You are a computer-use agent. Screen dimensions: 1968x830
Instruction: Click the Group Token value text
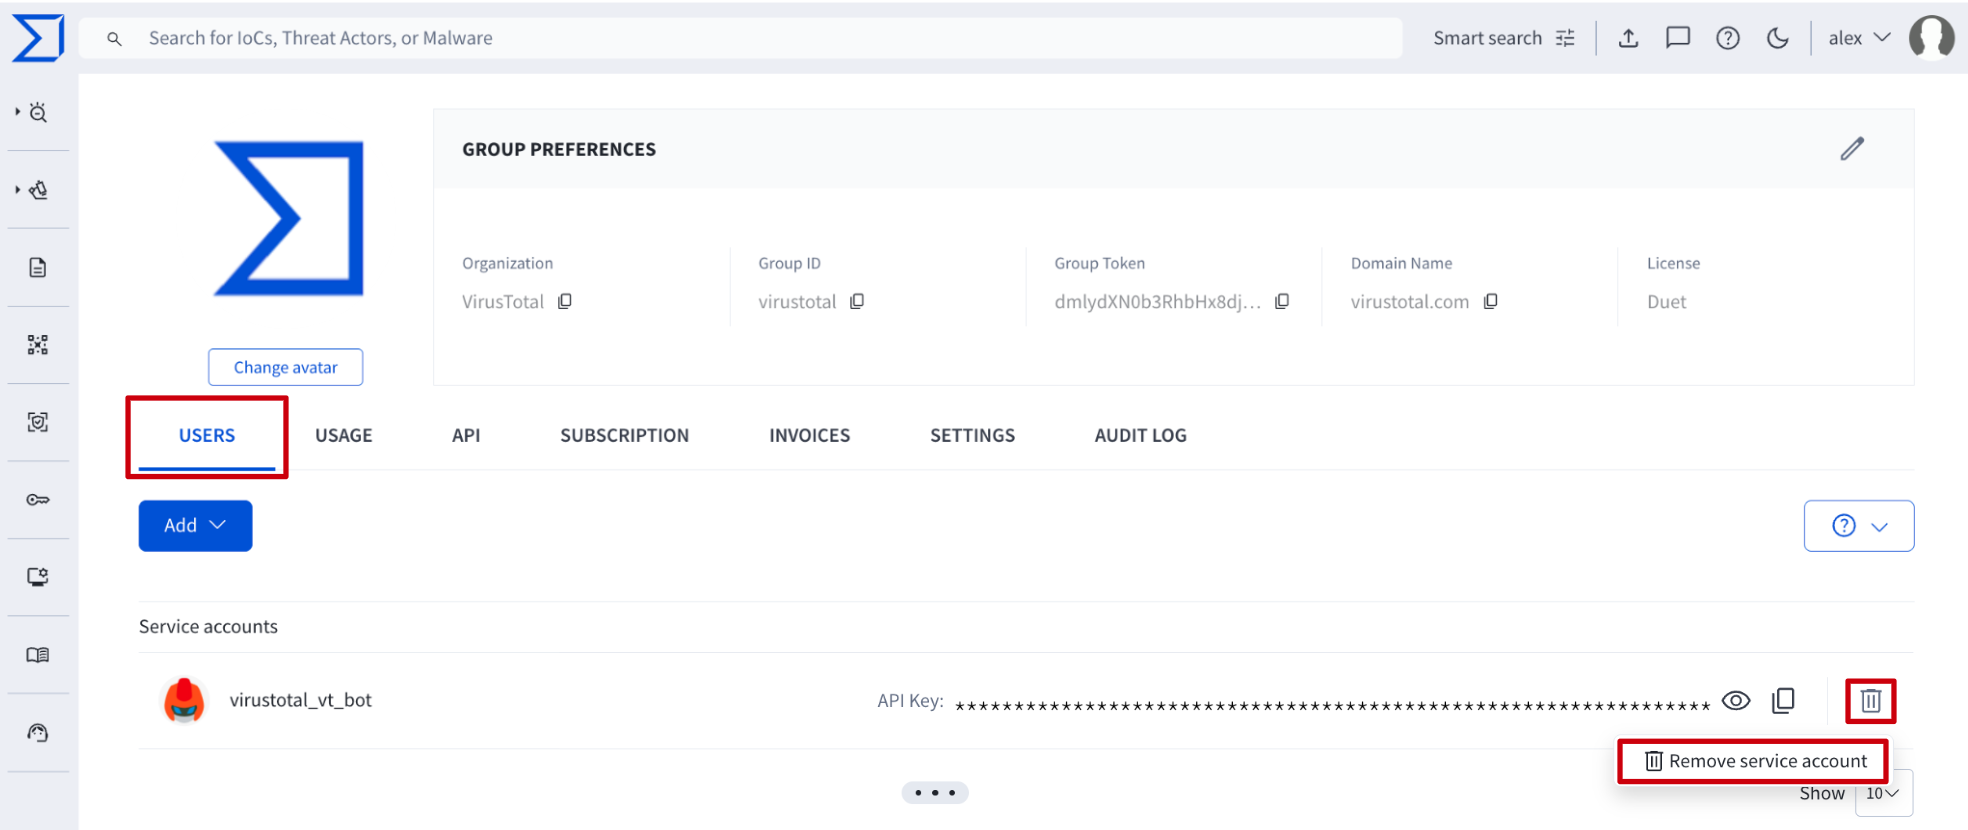(x=1157, y=302)
